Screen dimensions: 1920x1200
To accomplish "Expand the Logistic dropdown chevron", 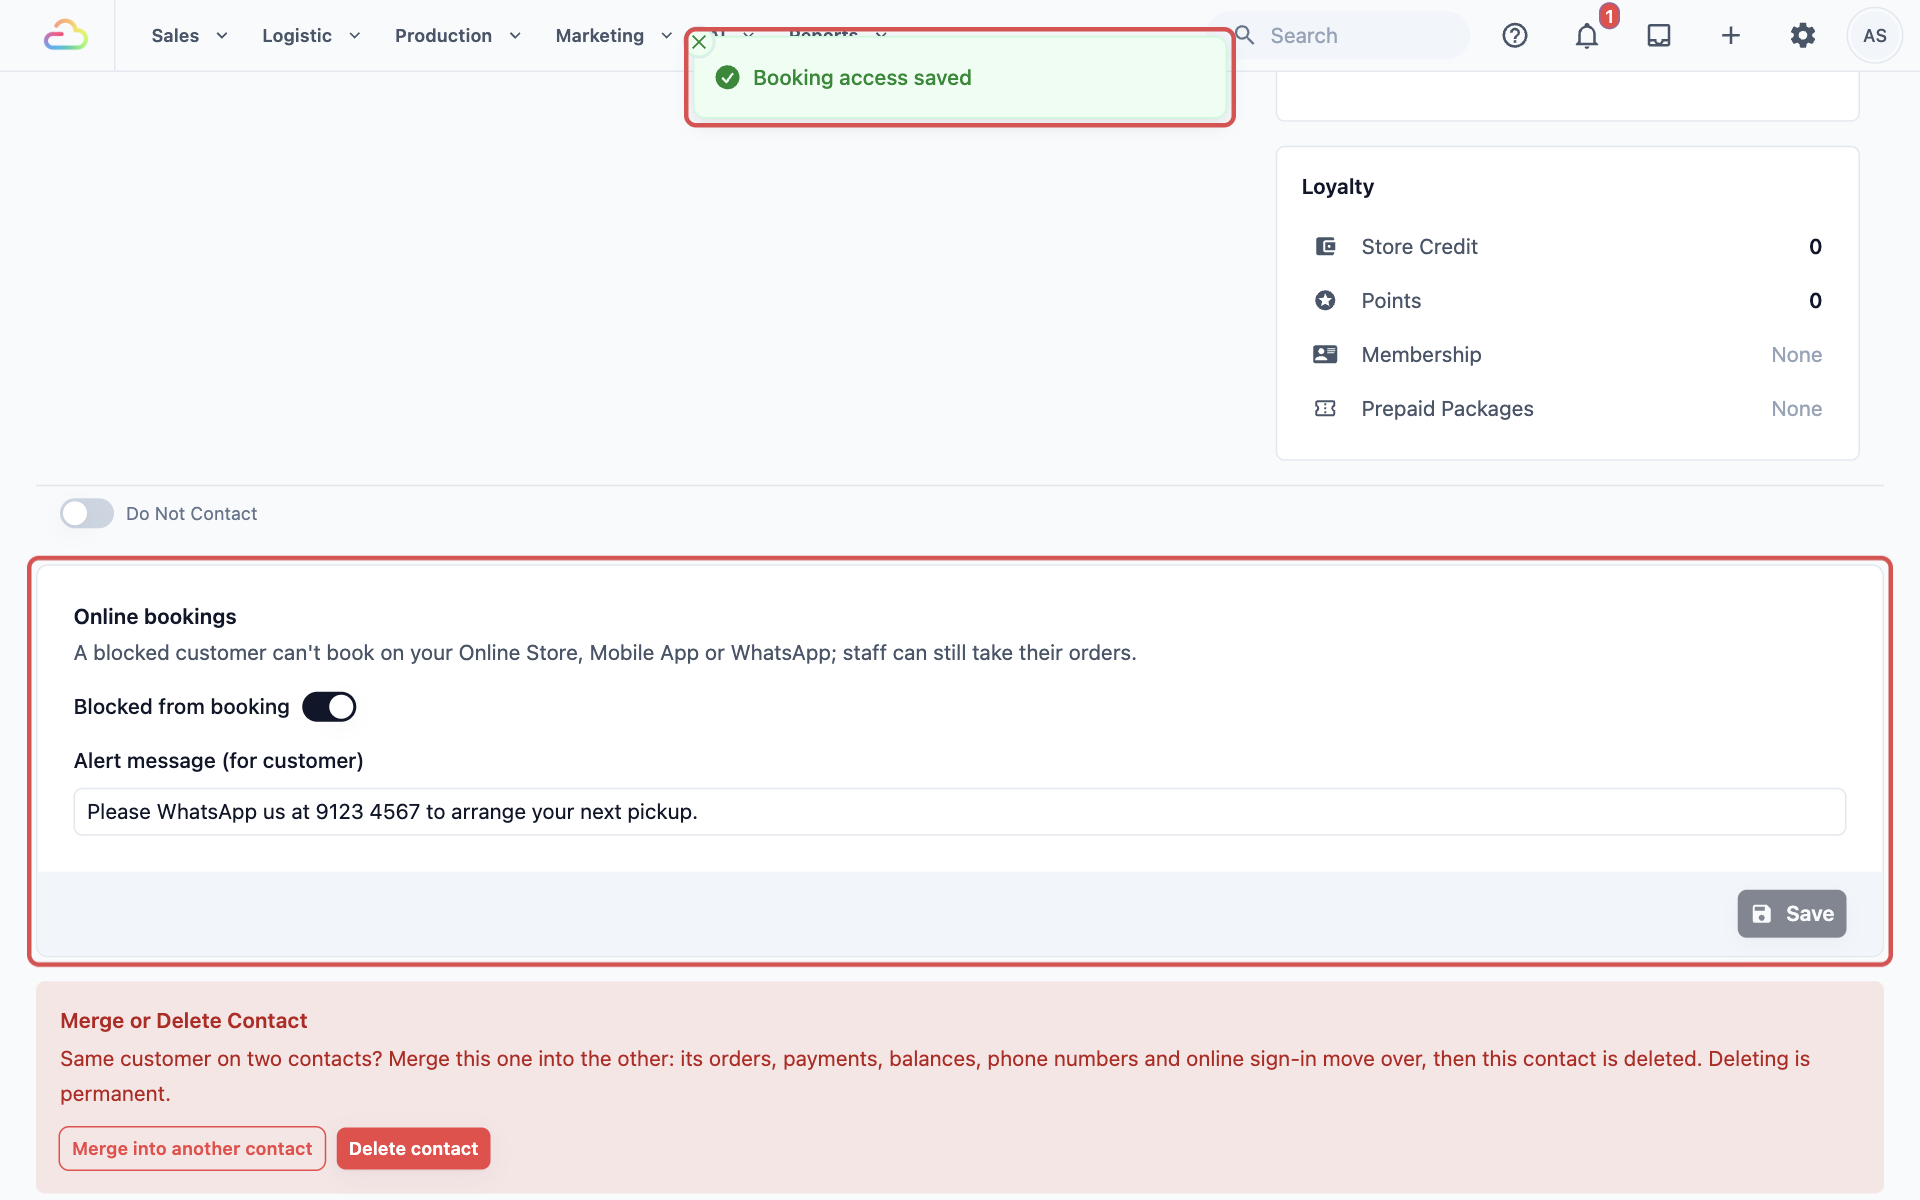I will pos(354,36).
